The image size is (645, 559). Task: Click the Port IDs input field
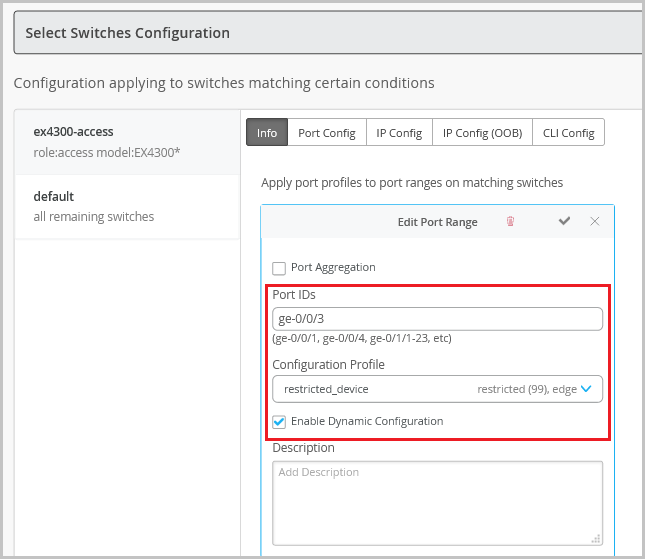pos(437,319)
